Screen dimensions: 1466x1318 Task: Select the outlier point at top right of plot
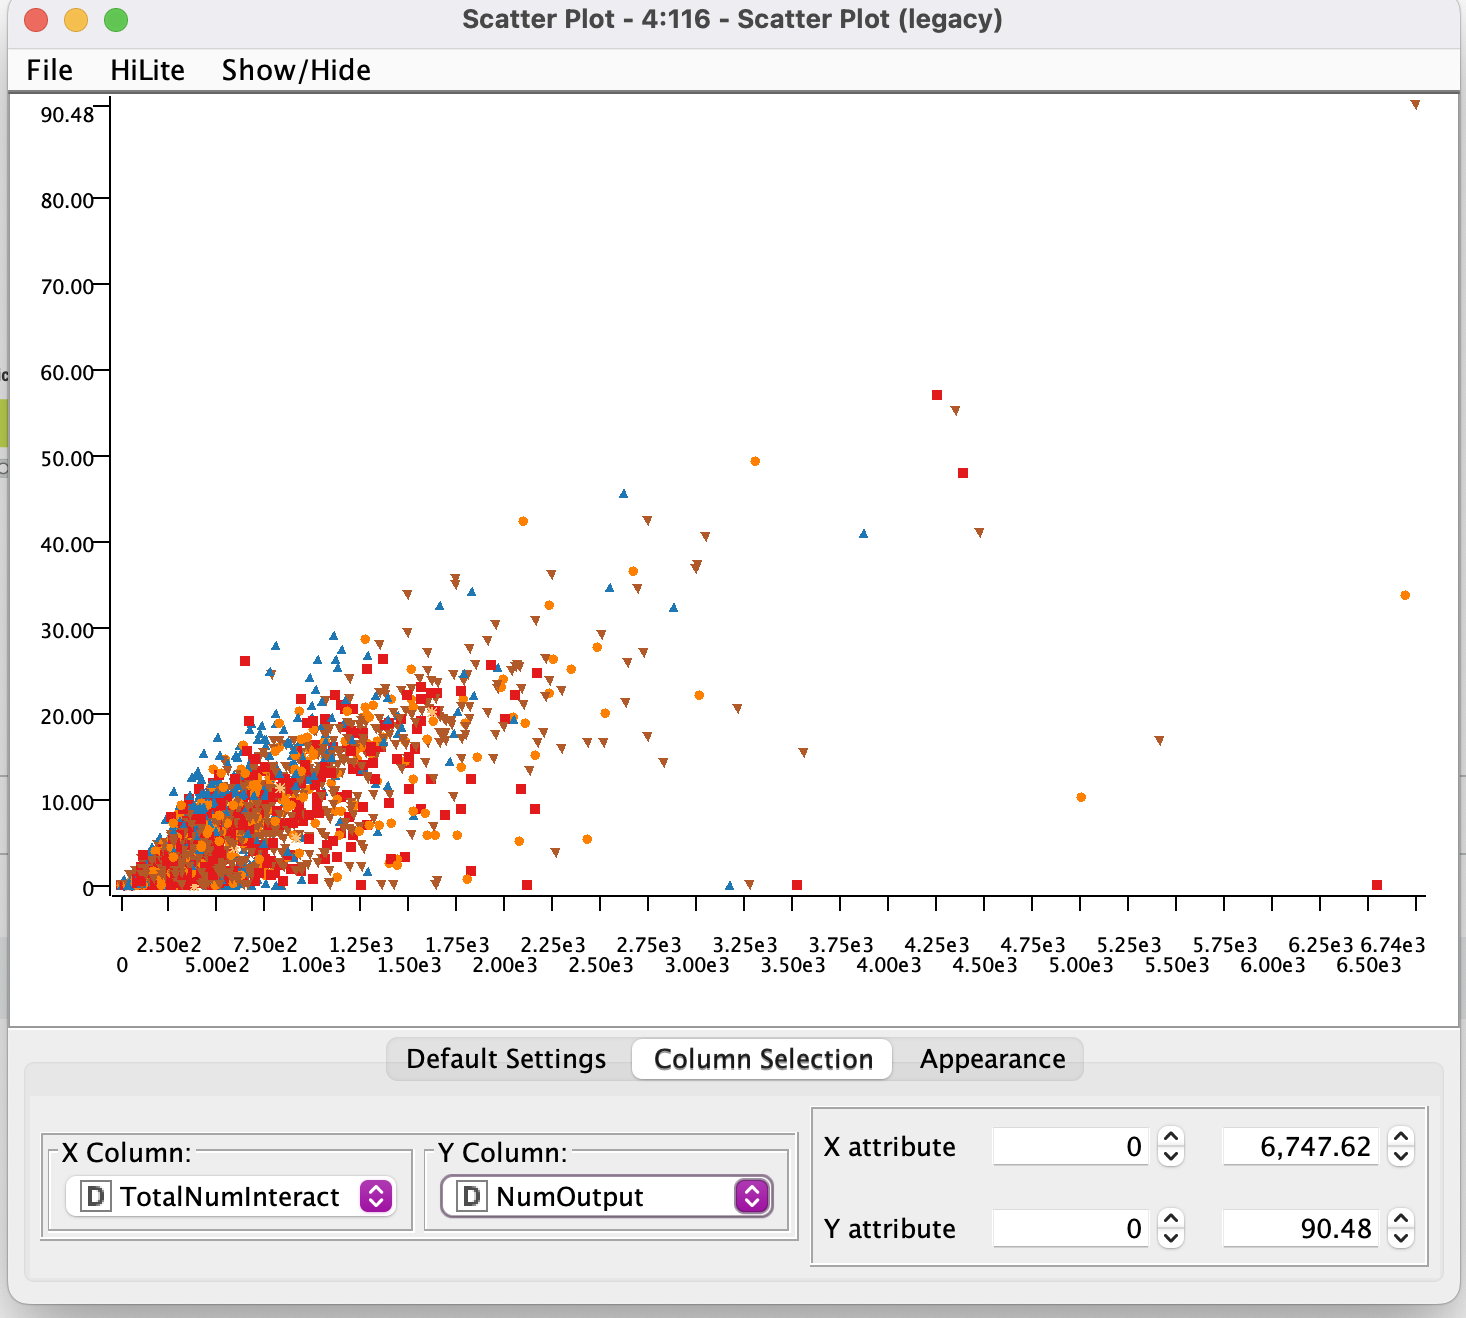tap(1416, 103)
